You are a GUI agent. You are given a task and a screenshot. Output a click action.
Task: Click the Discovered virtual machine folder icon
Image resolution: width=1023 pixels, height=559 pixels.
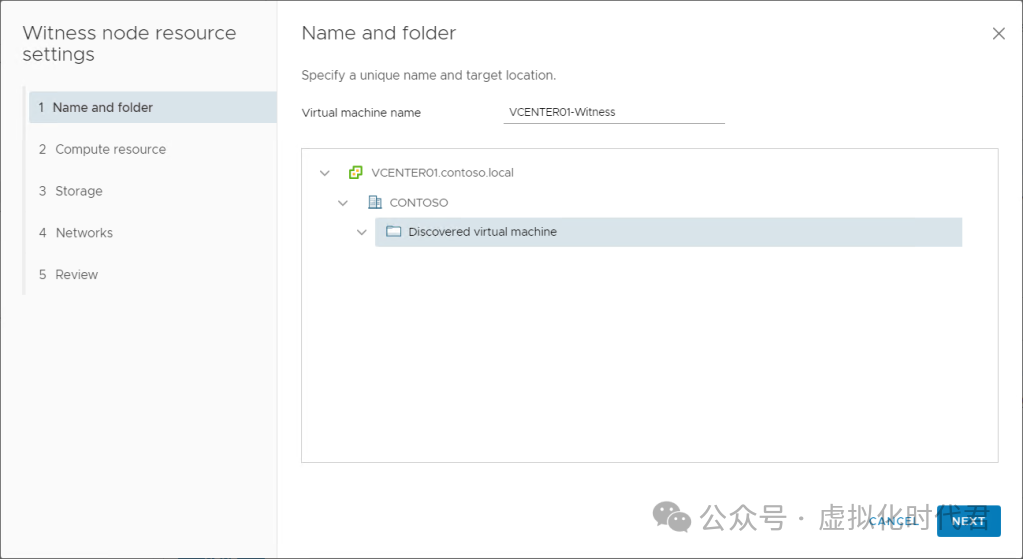pyautogui.click(x=393, y=232)
